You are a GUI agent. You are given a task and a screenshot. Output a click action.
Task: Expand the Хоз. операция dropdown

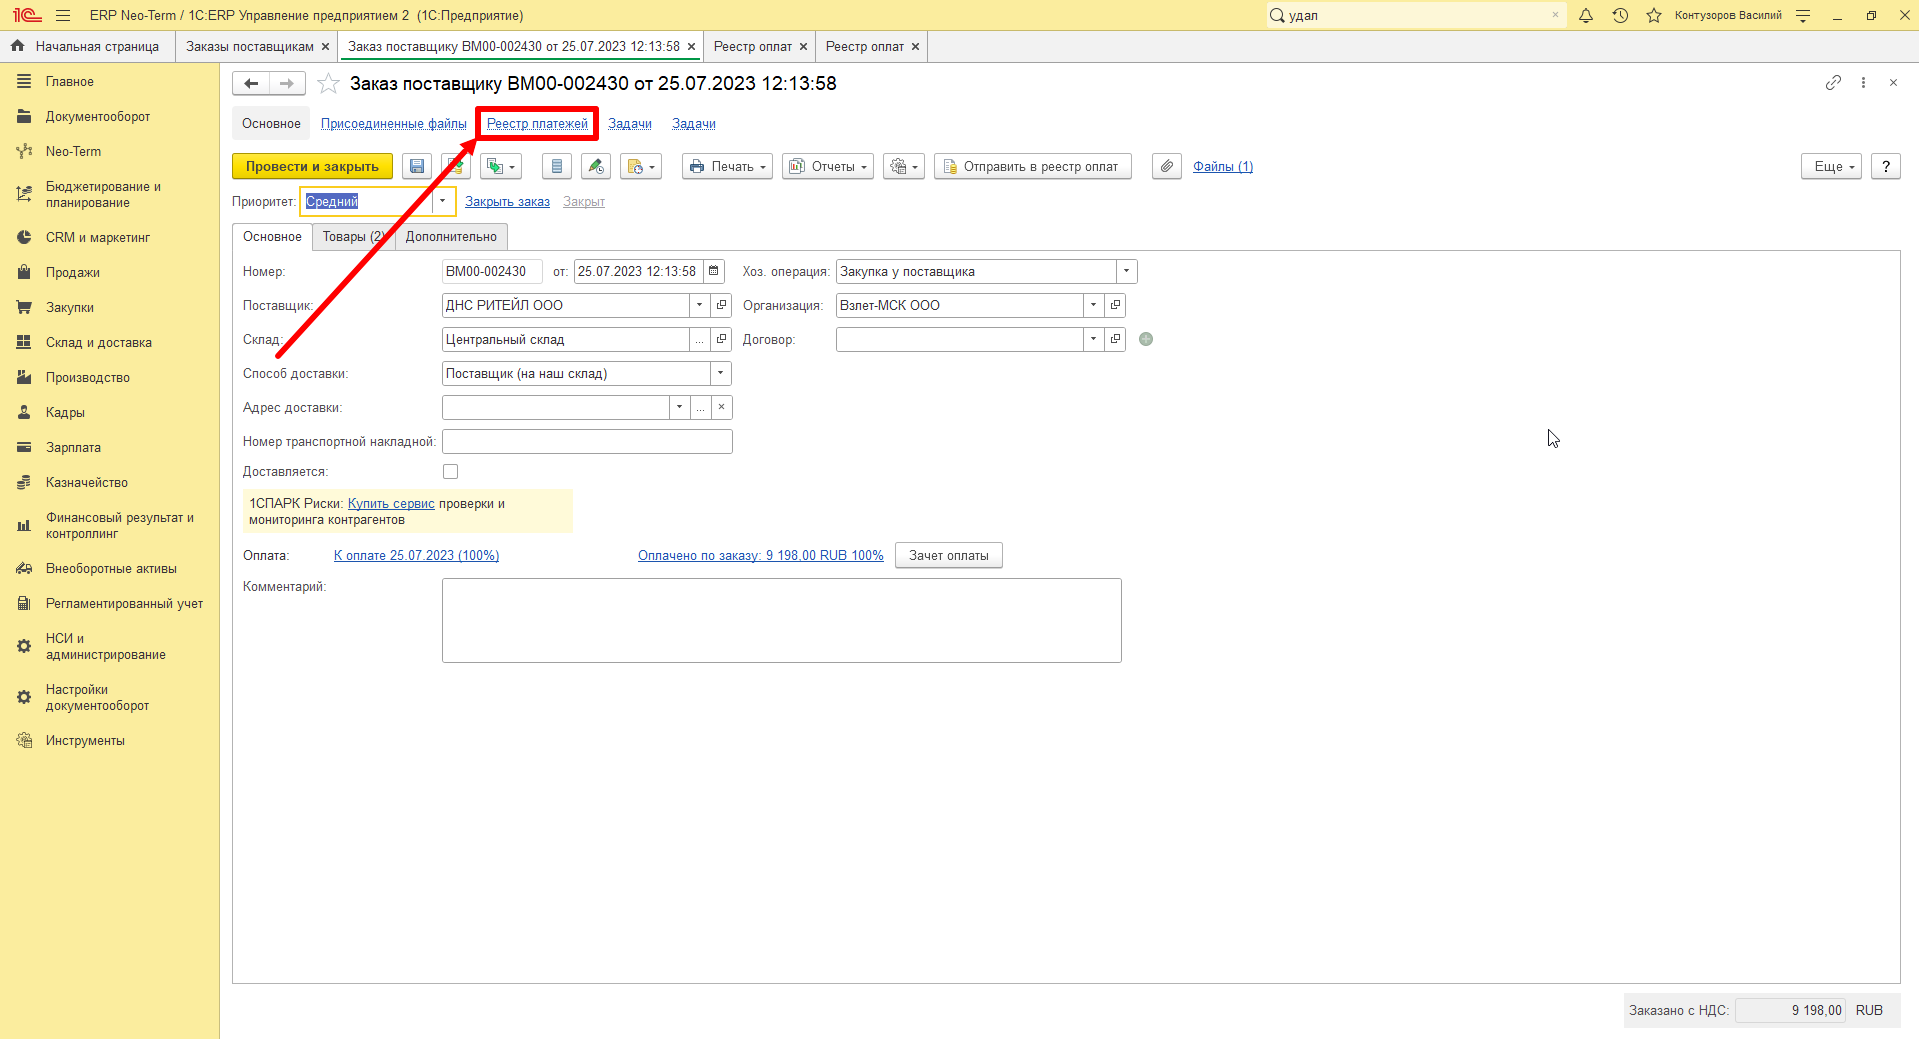click(x=1126, y=271)
